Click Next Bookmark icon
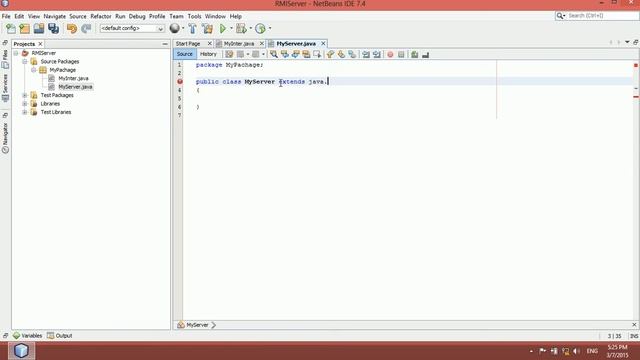Screen dimensions: 640x360 pyautogui.click(x=341, y=54)
